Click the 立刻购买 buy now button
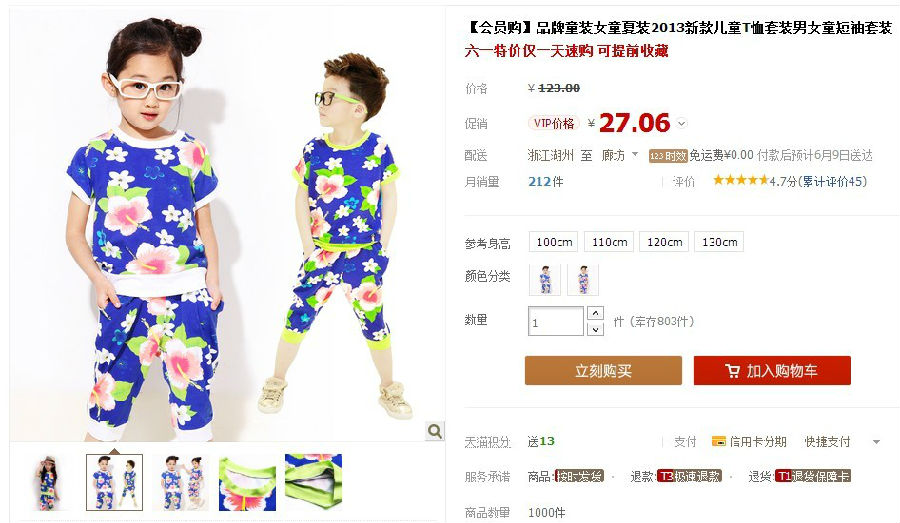 click(x=603, y=370)
